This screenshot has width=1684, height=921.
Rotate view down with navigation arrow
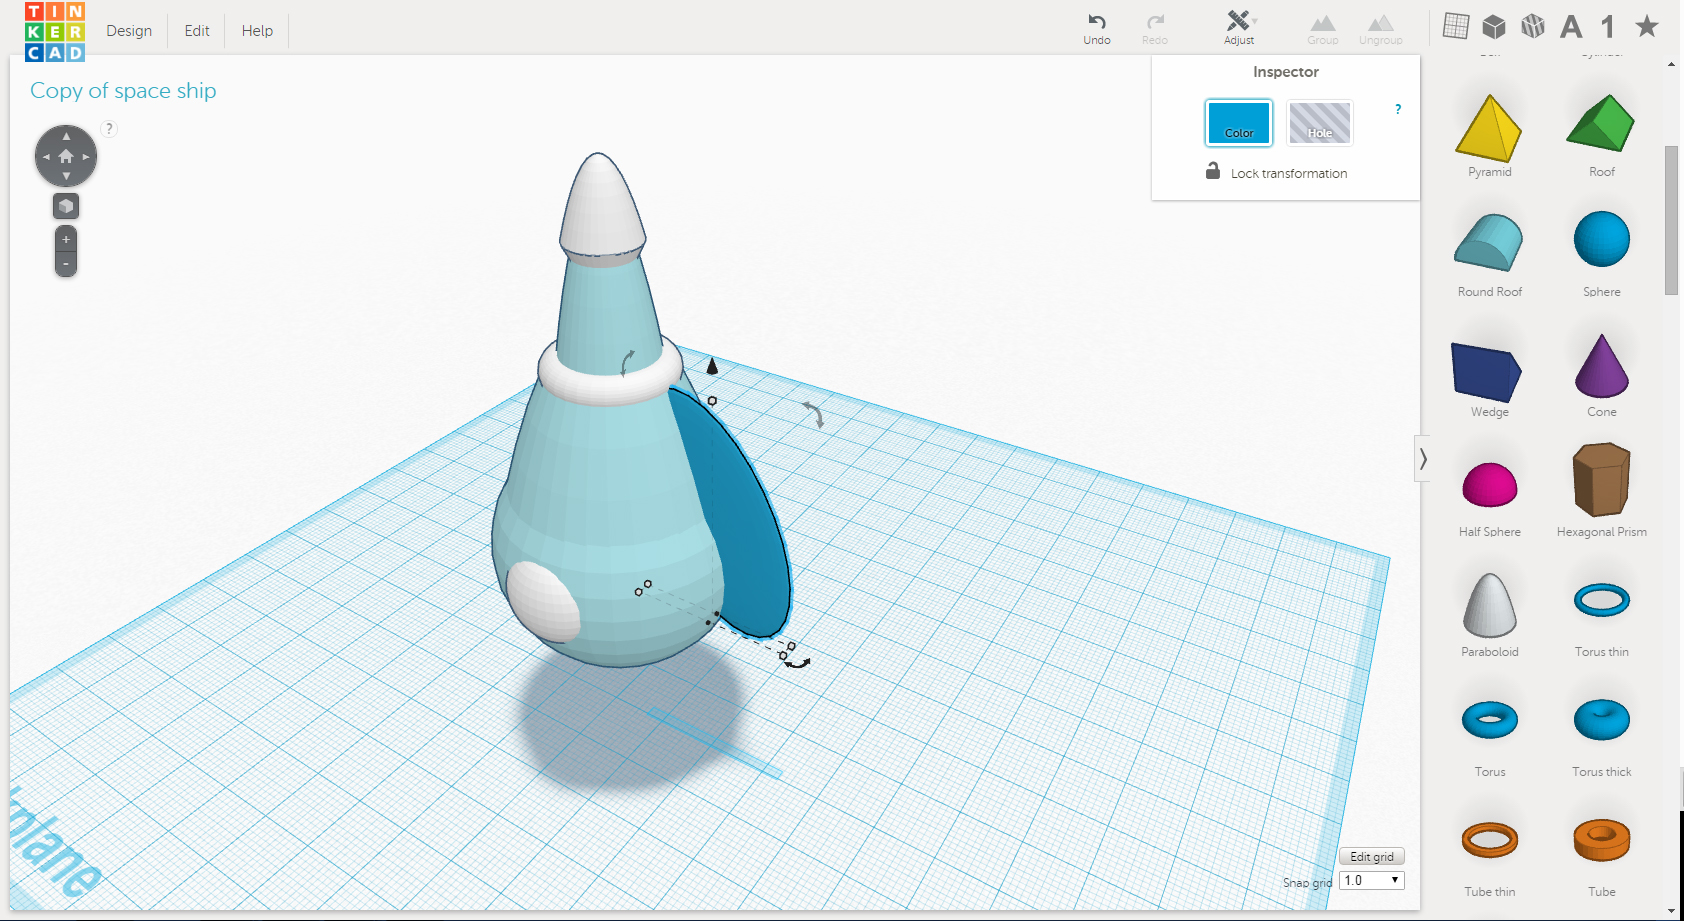point(66,177)
